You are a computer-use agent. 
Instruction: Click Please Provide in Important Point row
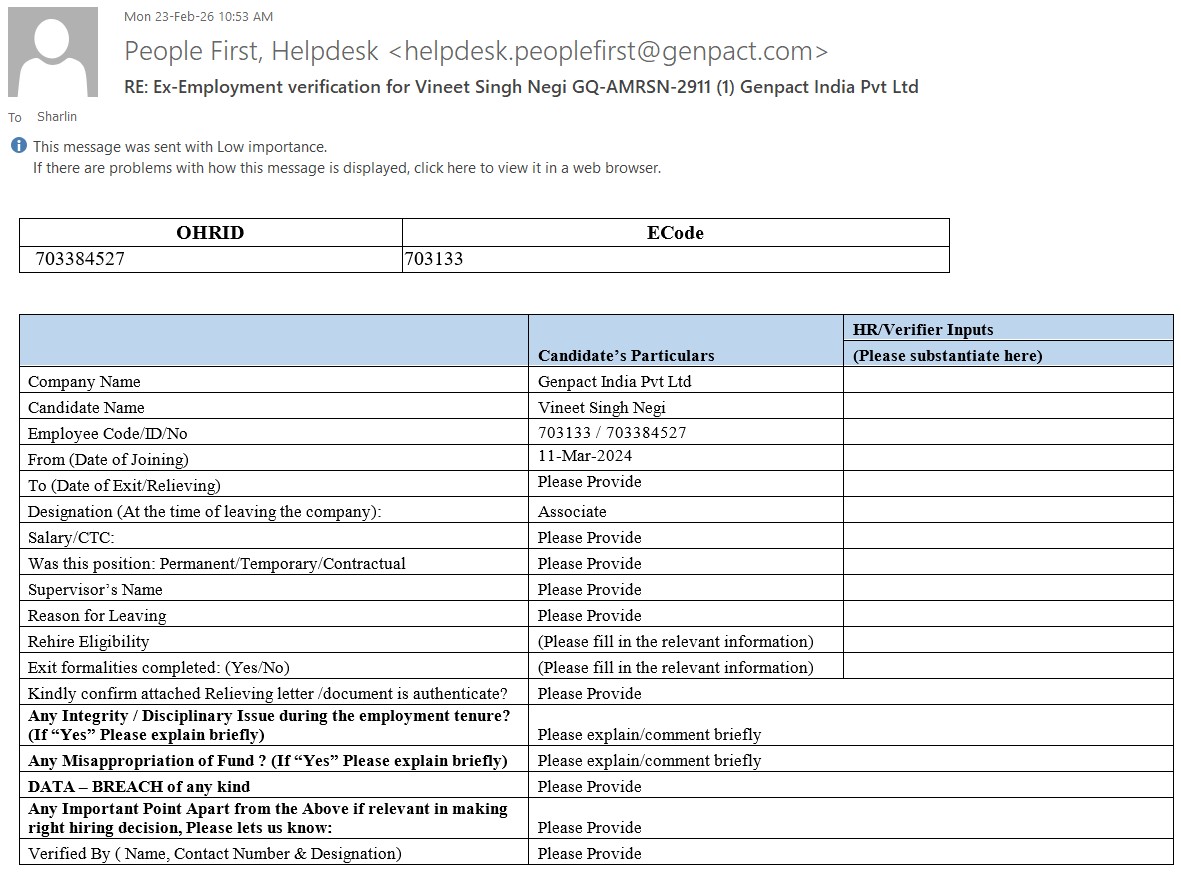click(590, 828)
